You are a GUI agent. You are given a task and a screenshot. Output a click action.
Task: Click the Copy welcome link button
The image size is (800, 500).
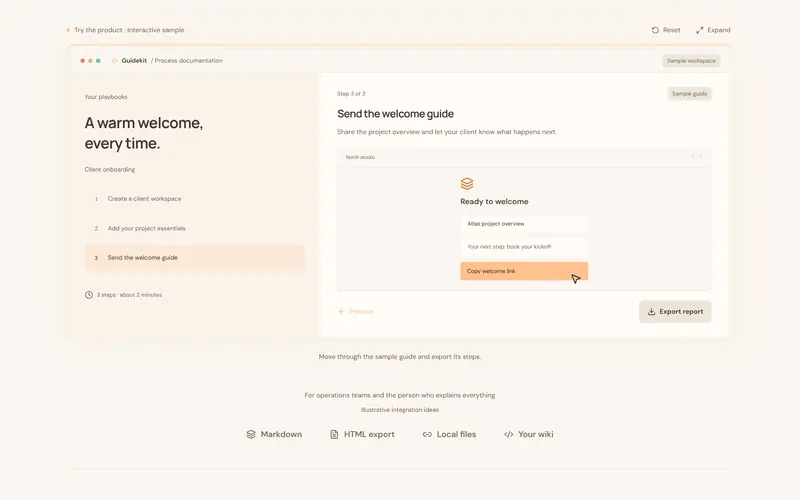(x=524, y=271)
